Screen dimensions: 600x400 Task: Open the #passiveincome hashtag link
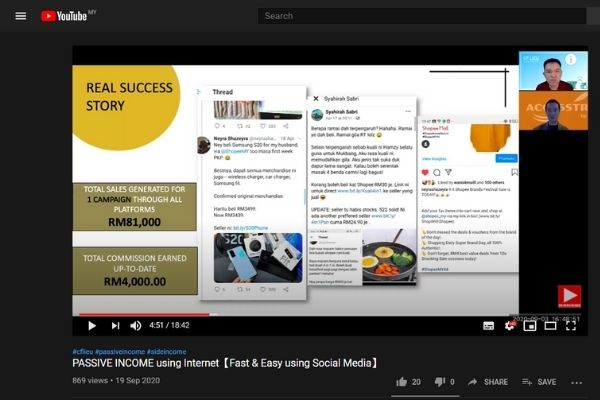120,351
